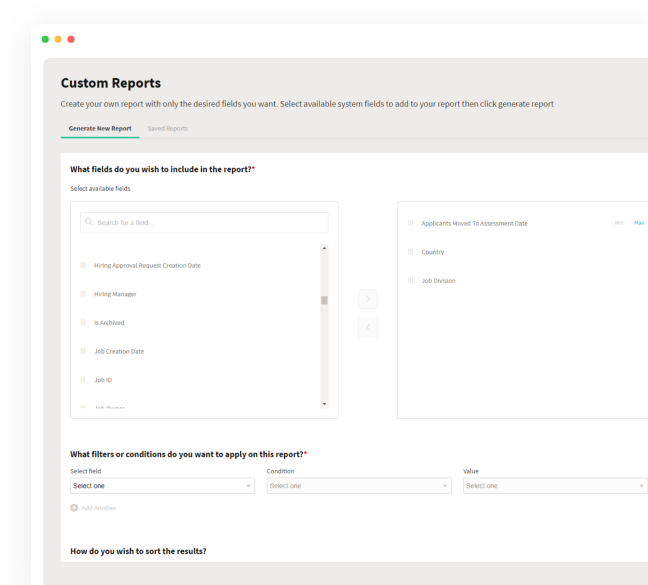
Task: Open the Value dropdown
Action: tap(555, 486)
